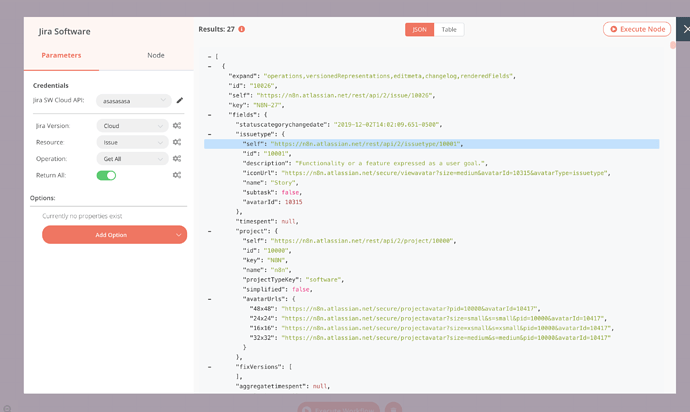Open the gears options beside Return All
Screen dimensions: 690x412
click(176, 175)
